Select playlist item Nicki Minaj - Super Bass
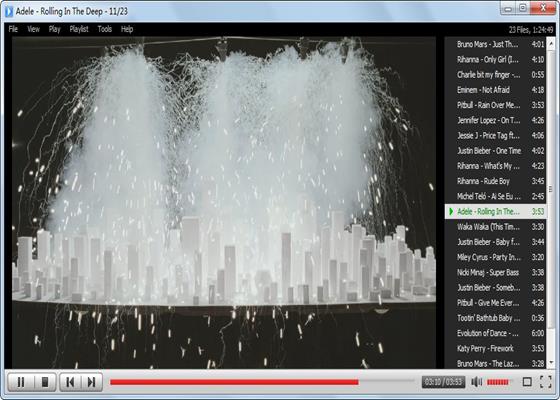The width and height of the screenshot is (560, 400). [x=495, y=272]
